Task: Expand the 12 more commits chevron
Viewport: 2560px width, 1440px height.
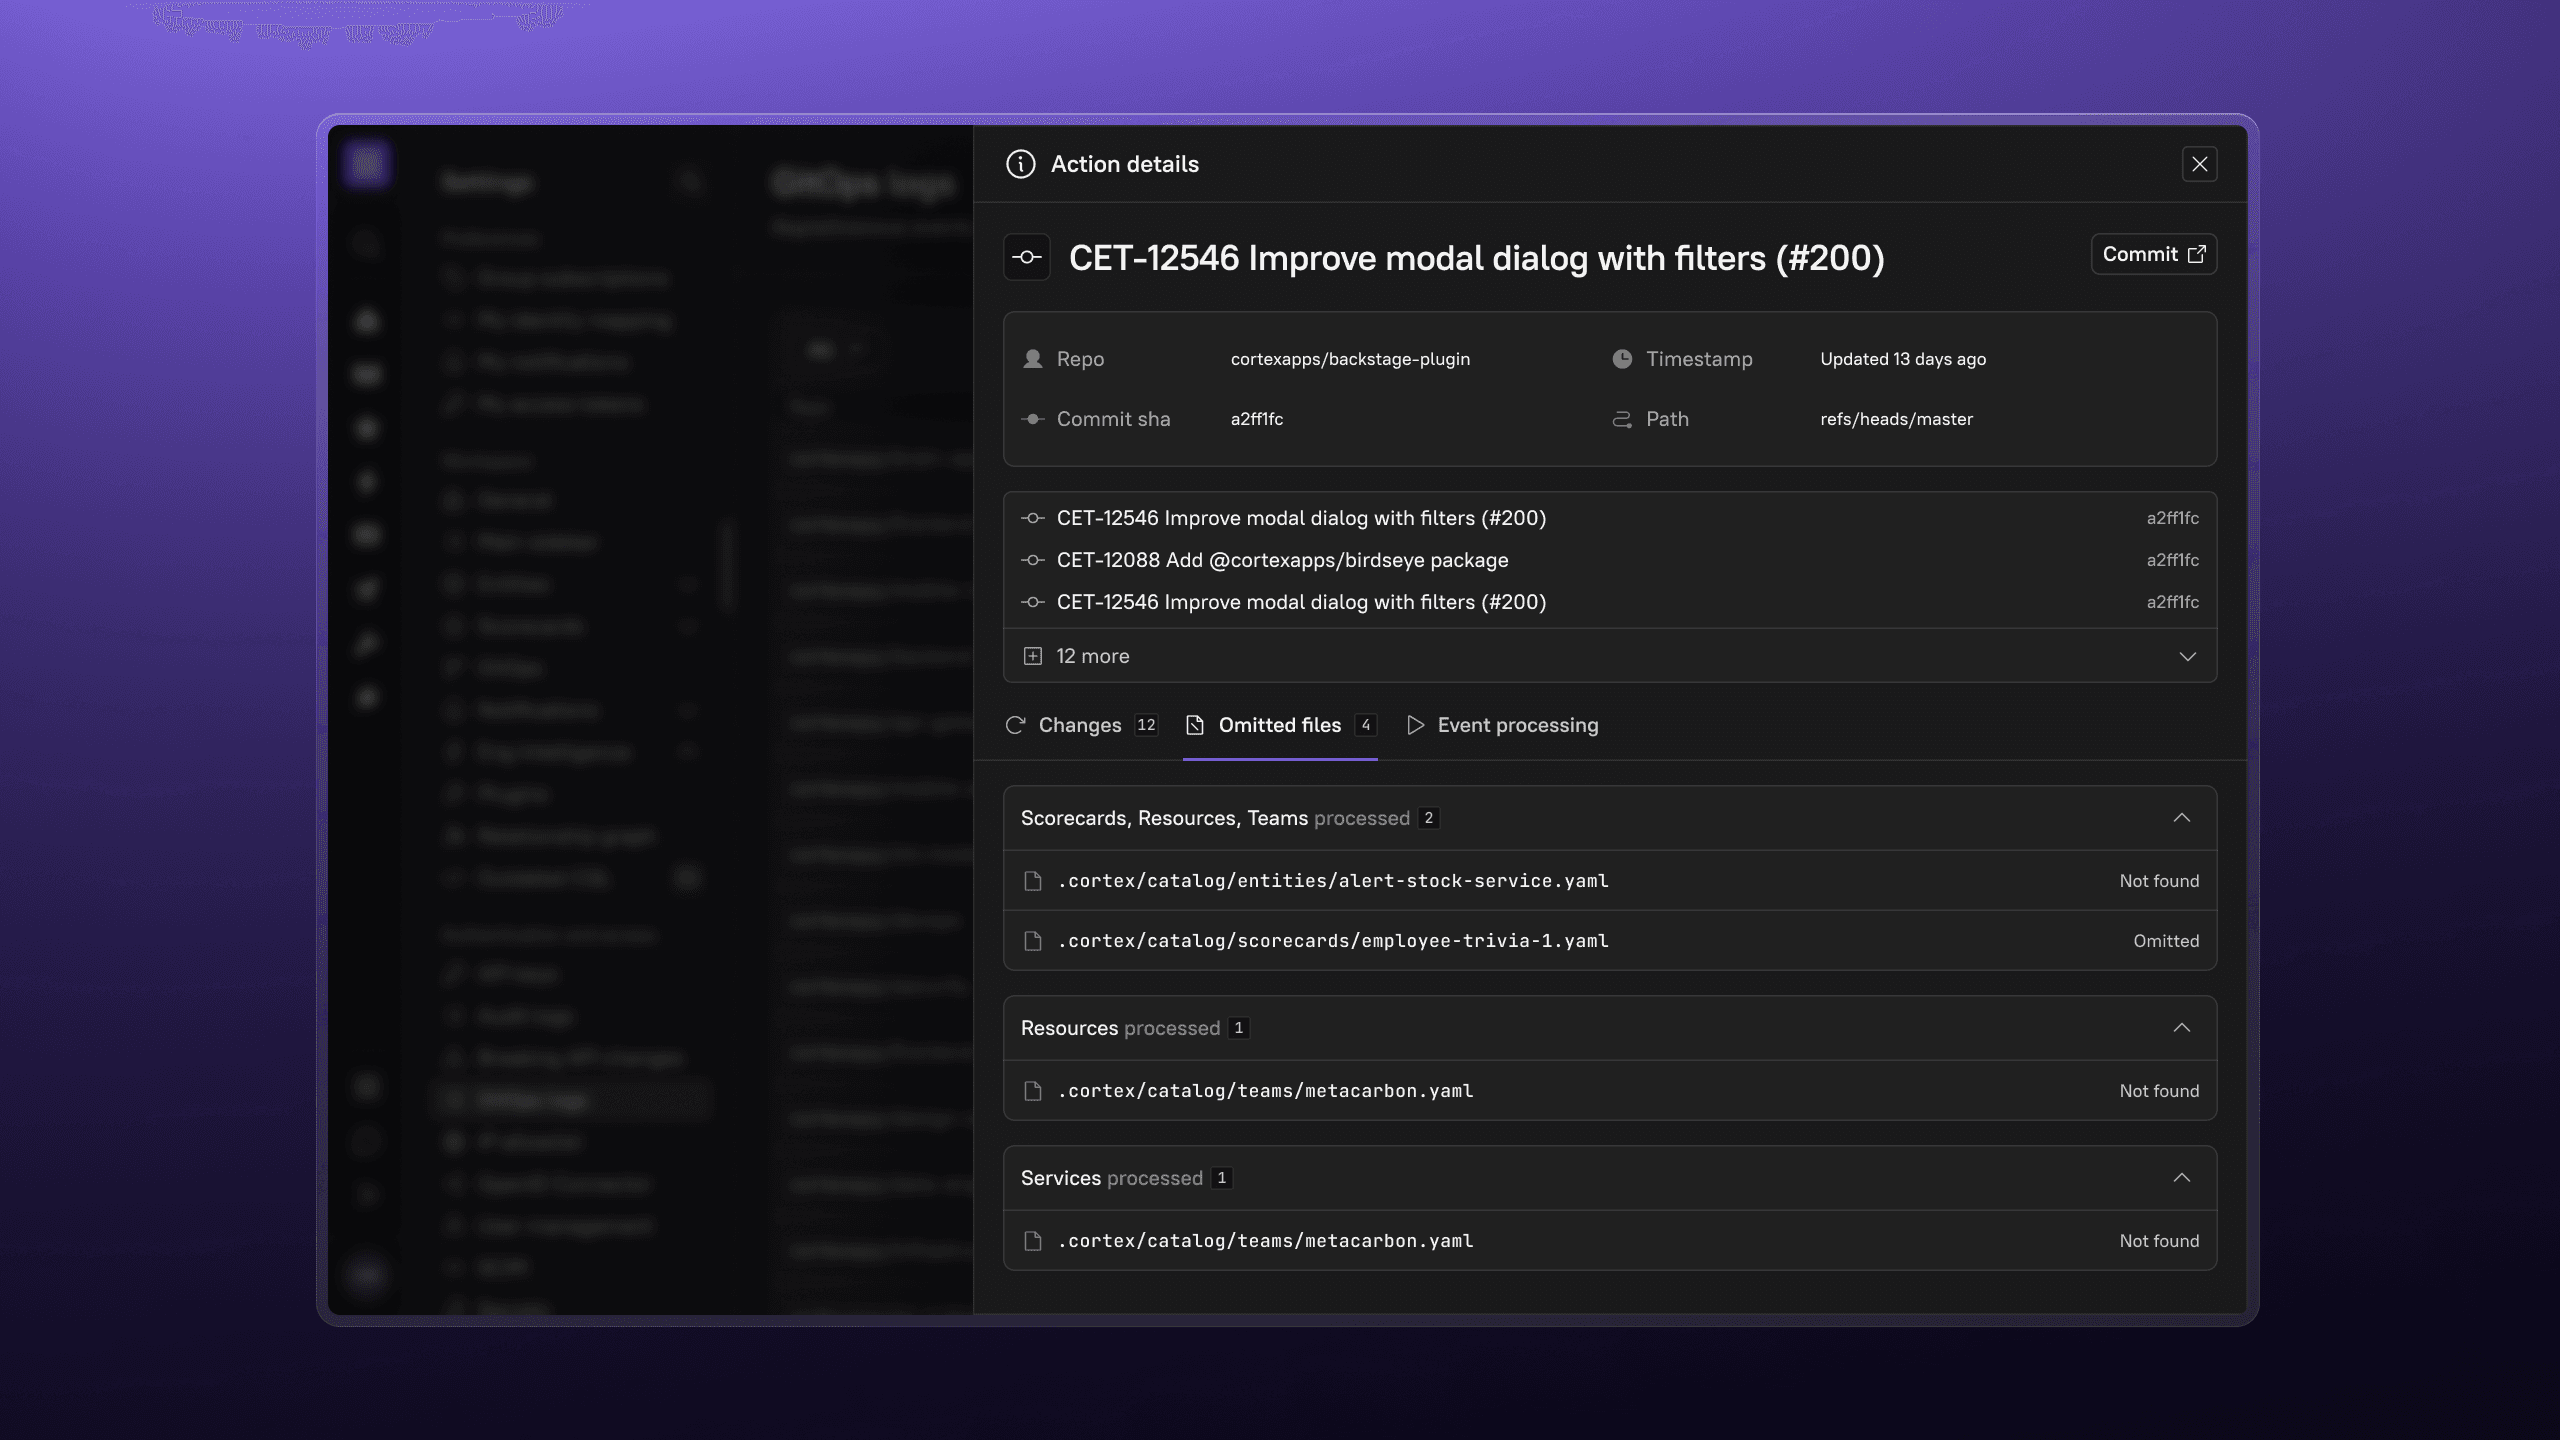Action: (2187, 656)
